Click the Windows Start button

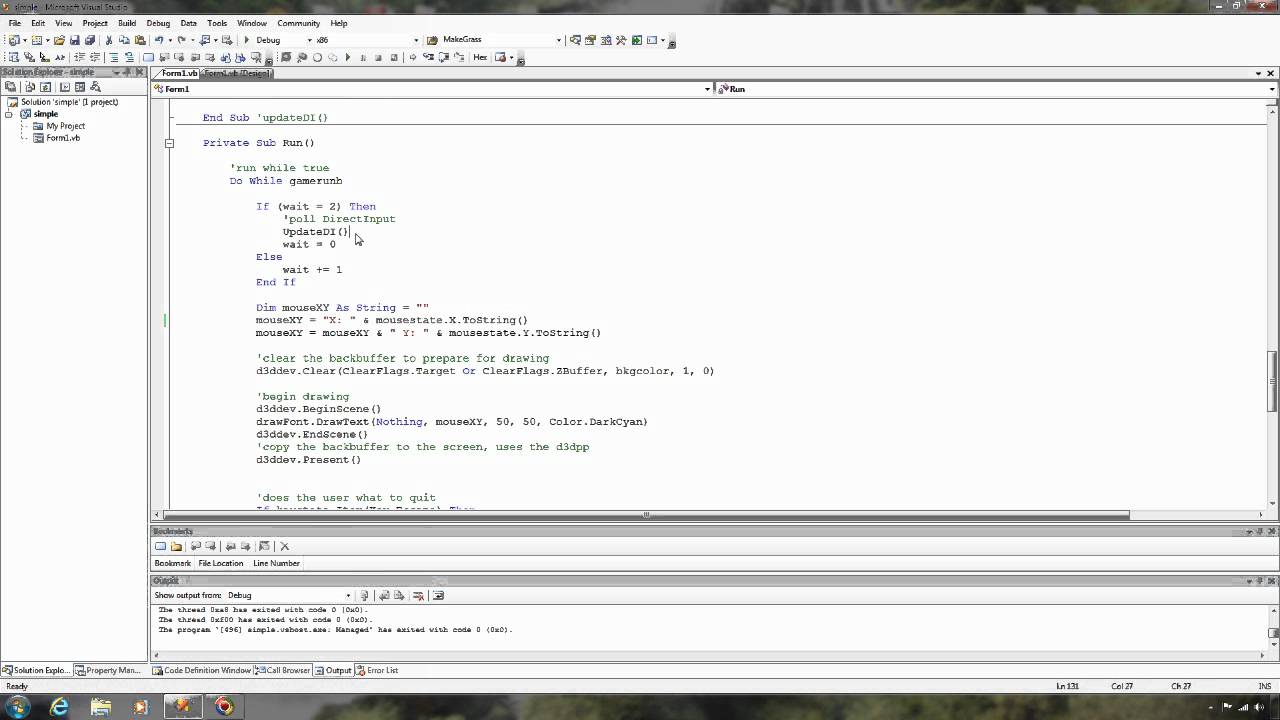click(19, 707)
